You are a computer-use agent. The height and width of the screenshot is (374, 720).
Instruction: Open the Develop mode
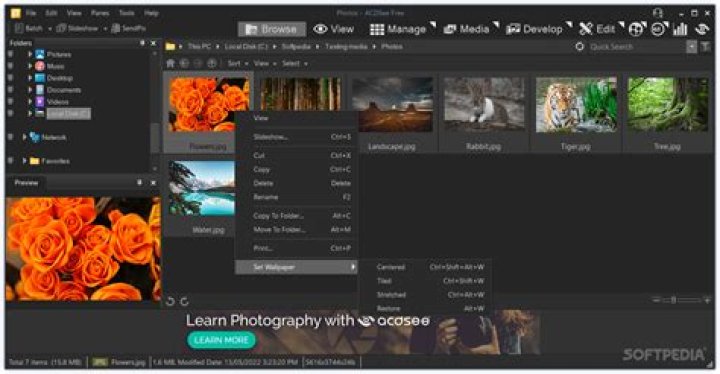534,29
